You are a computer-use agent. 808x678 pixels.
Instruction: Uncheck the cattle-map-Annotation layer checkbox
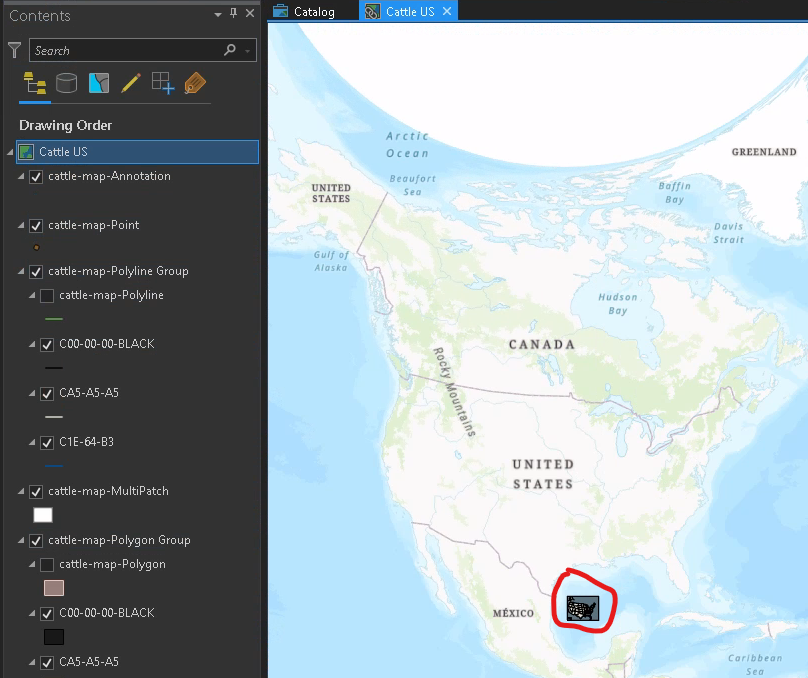(x=36, y=177)
